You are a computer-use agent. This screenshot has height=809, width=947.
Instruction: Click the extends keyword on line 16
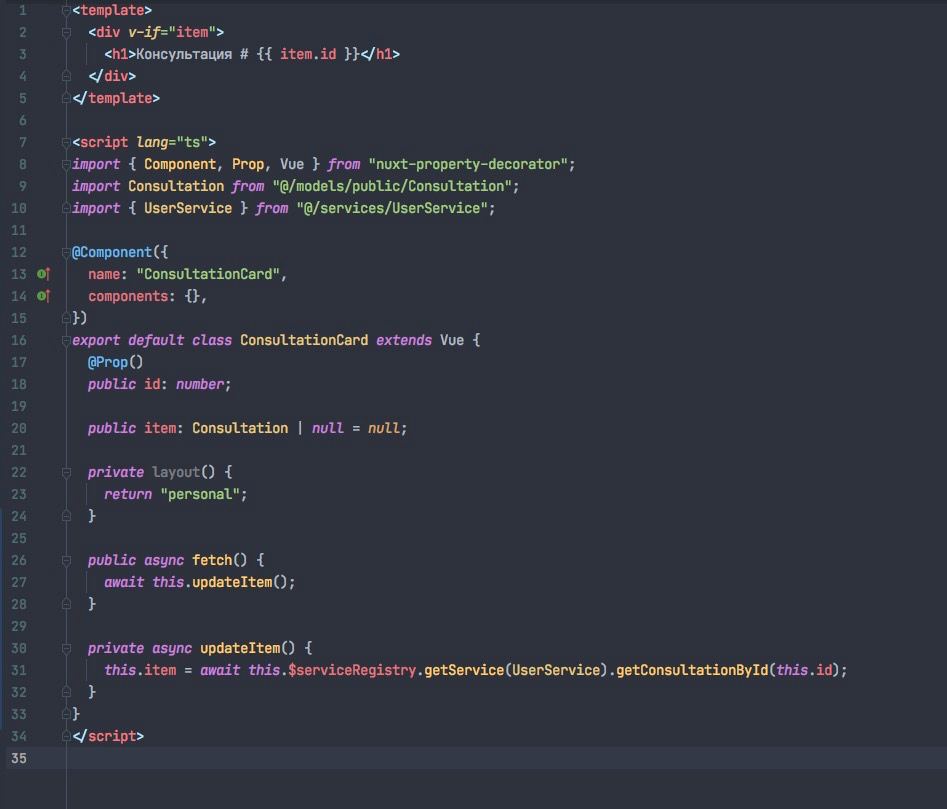pyautogui.click(x=404, y=341)
